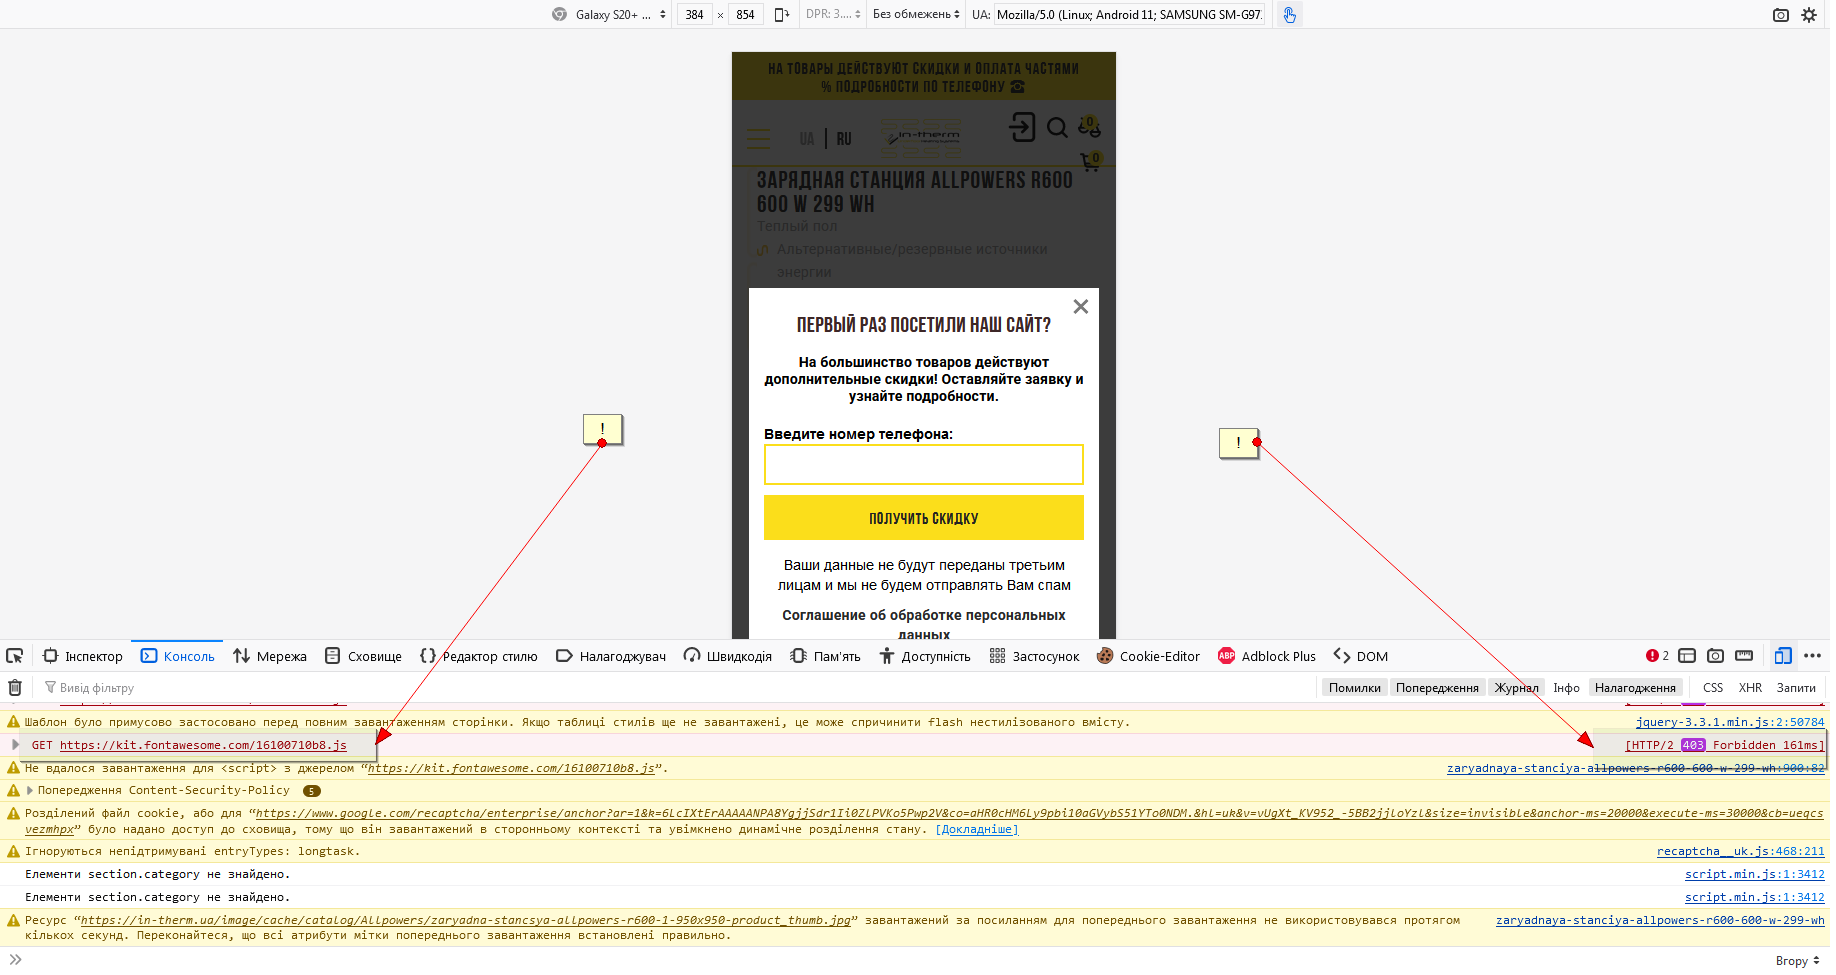Edit the UA user agent field
This screenshot has height=975, width=1836.
pyautogui.click(x=1130, y=14)
